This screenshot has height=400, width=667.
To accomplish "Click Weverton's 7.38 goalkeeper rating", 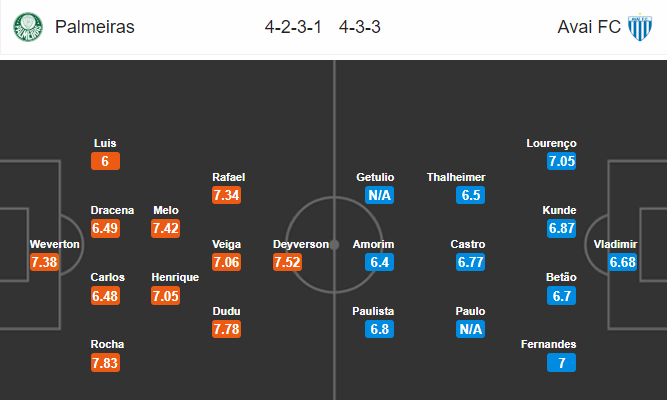I will pos(46,262).
